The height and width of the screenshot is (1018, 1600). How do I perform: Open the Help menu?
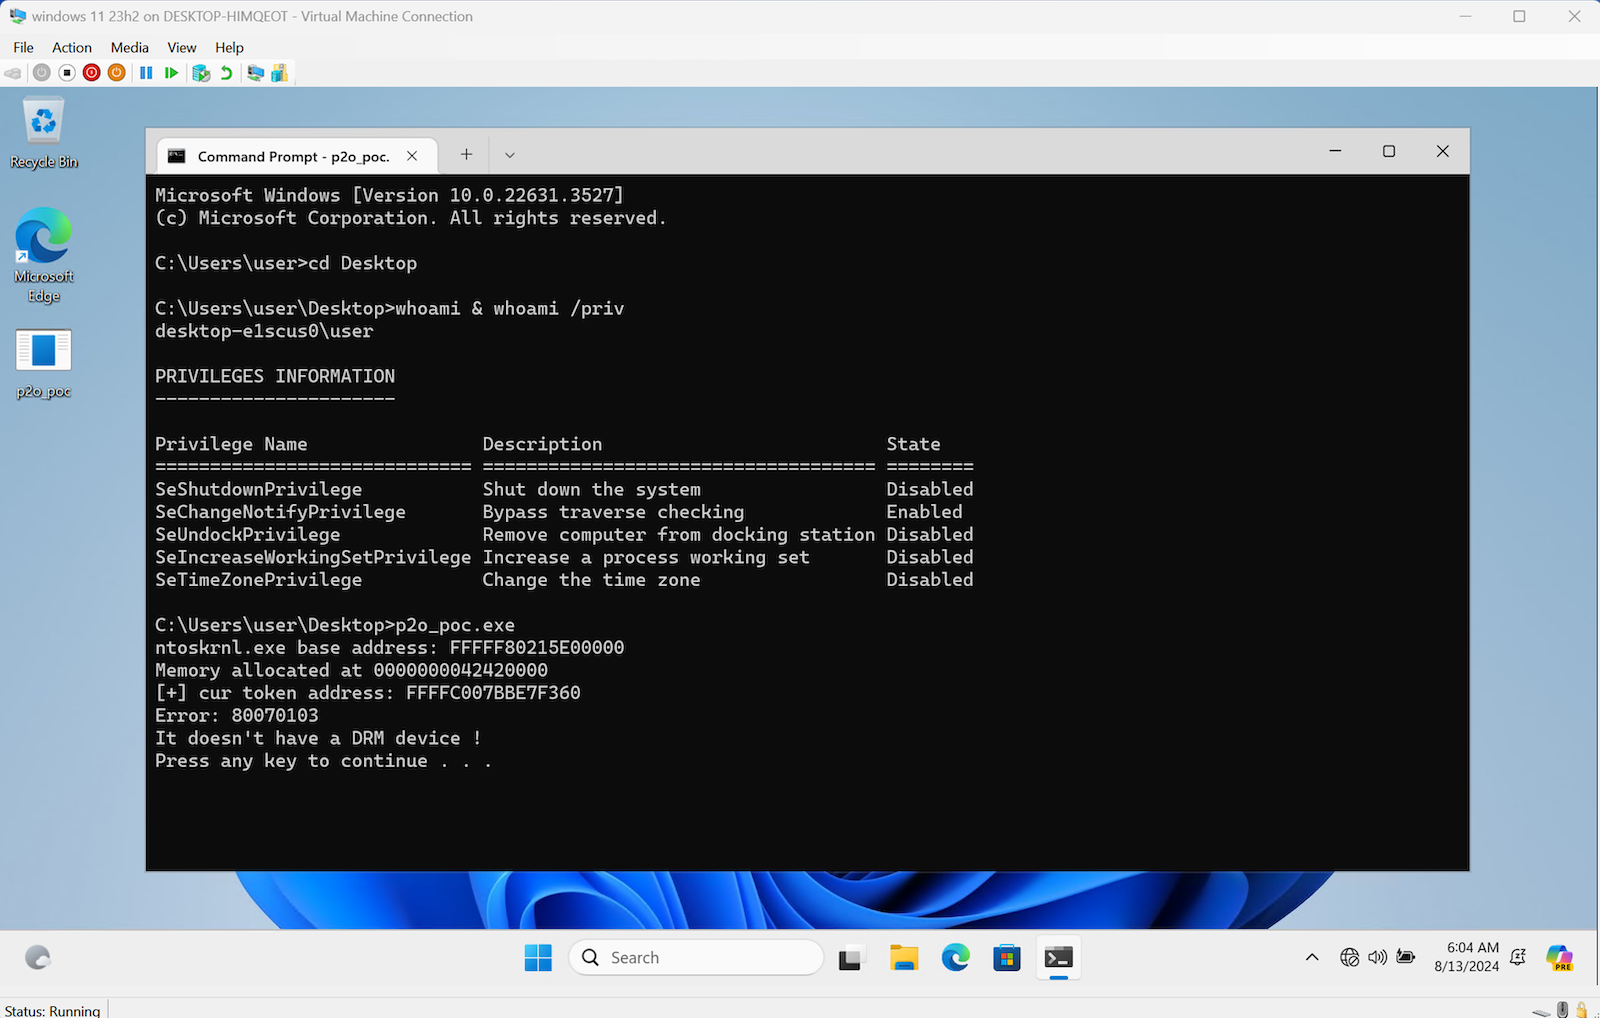(x=229, y=47)
